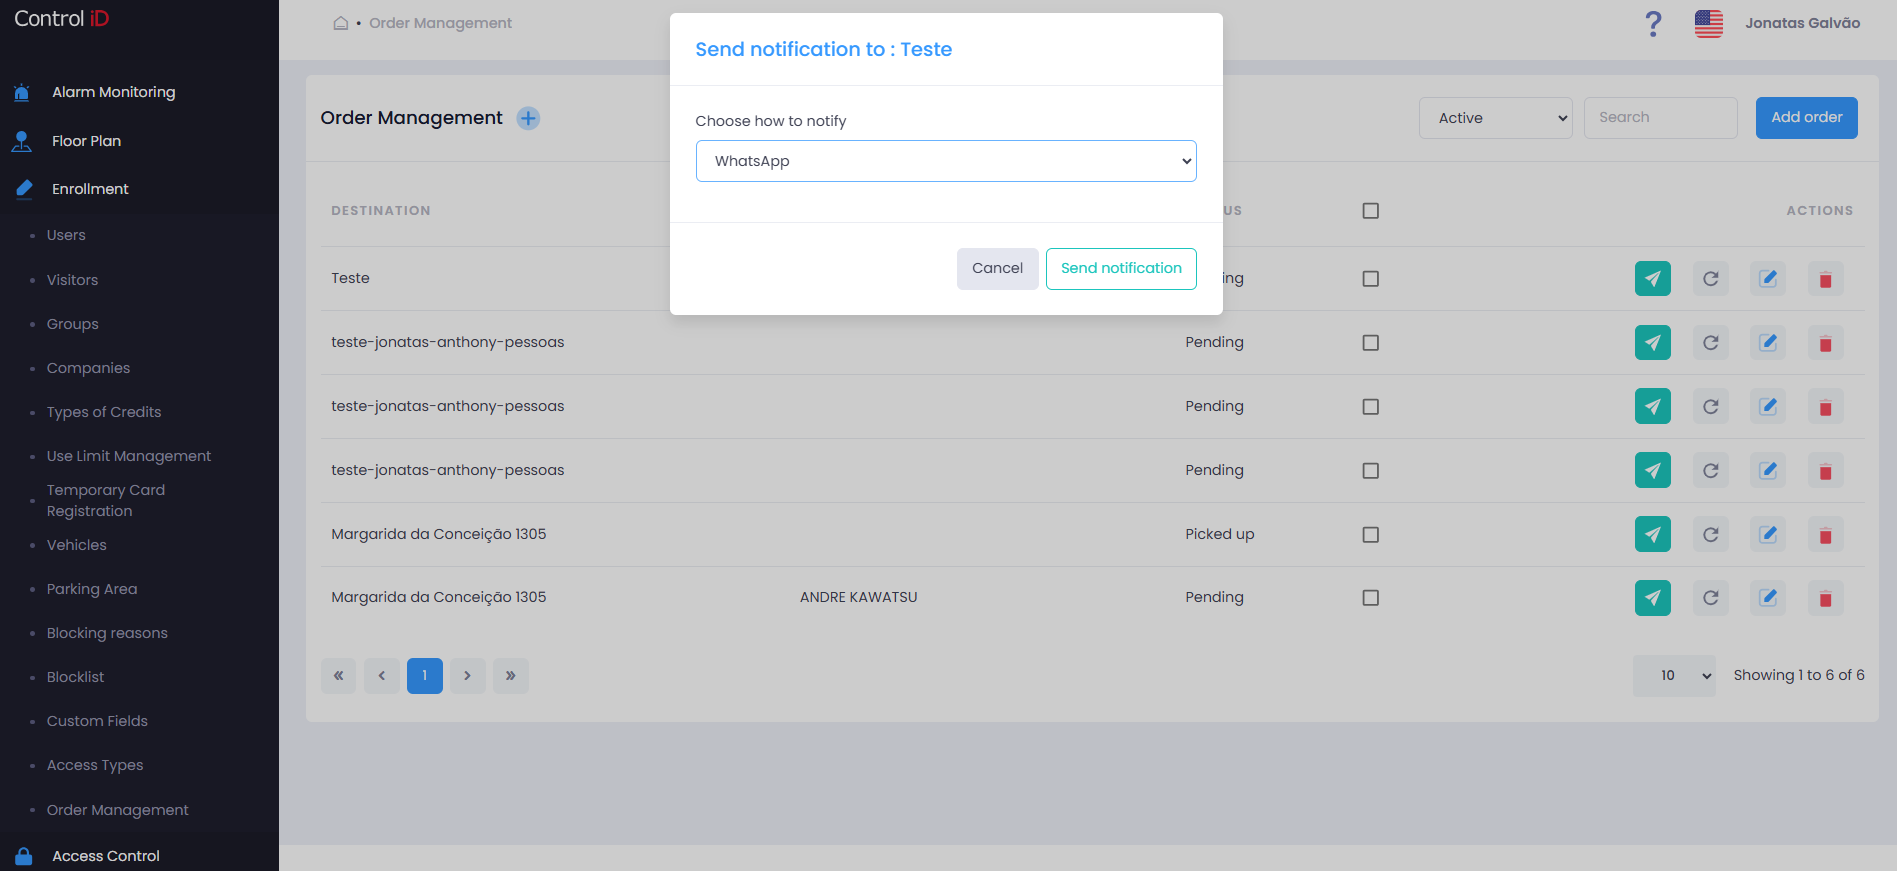
Task: Tick the checkbox in ANDRE KAWATSU row
Action: coord(1371,598)
